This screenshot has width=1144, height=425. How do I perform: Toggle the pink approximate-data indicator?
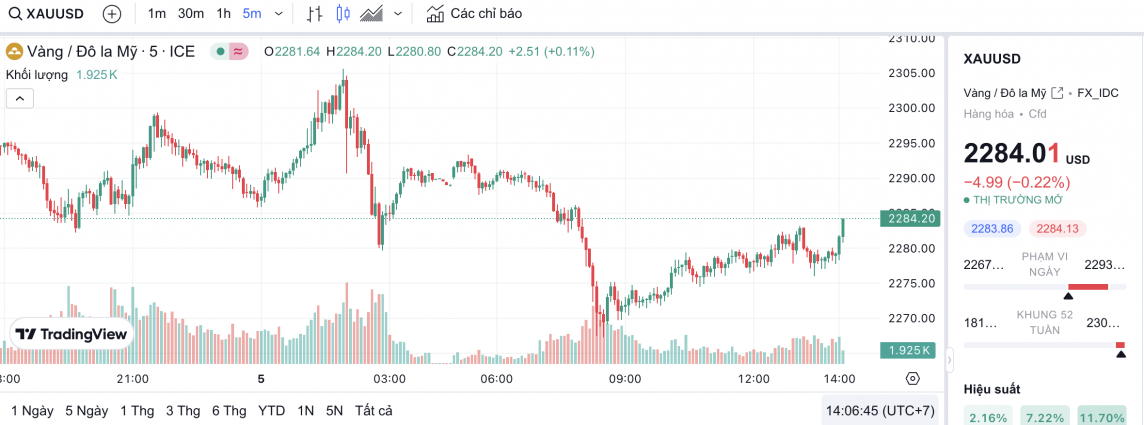coord(238,51)
